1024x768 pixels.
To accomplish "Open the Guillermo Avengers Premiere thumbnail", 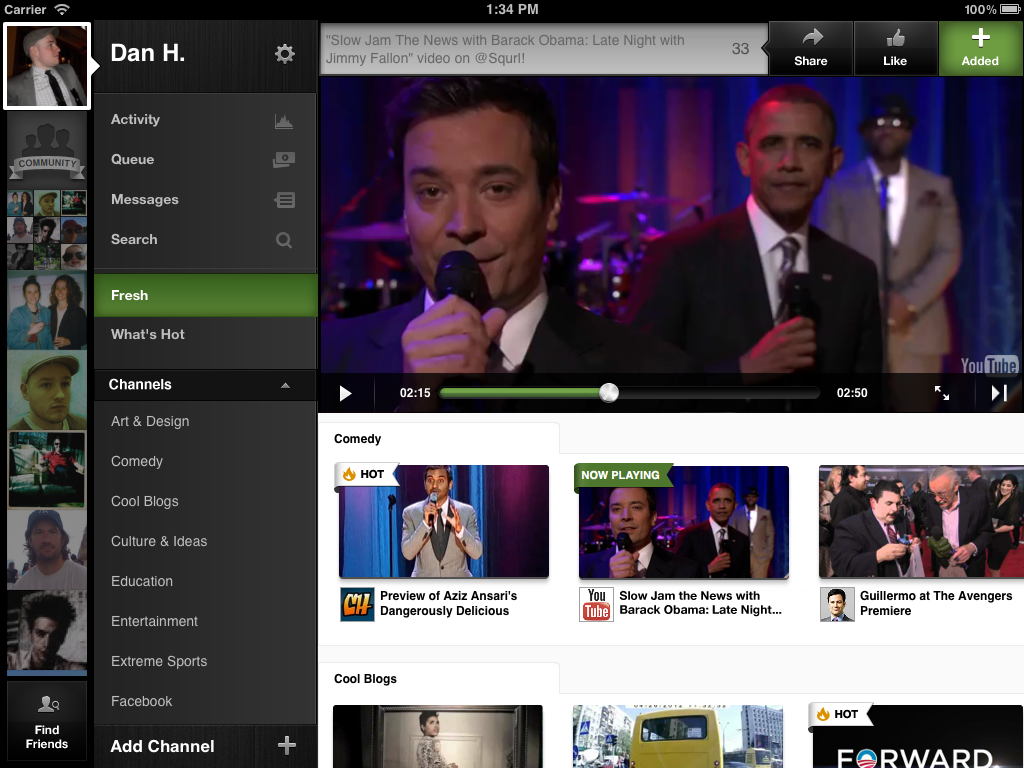I will tap(921, 522).
